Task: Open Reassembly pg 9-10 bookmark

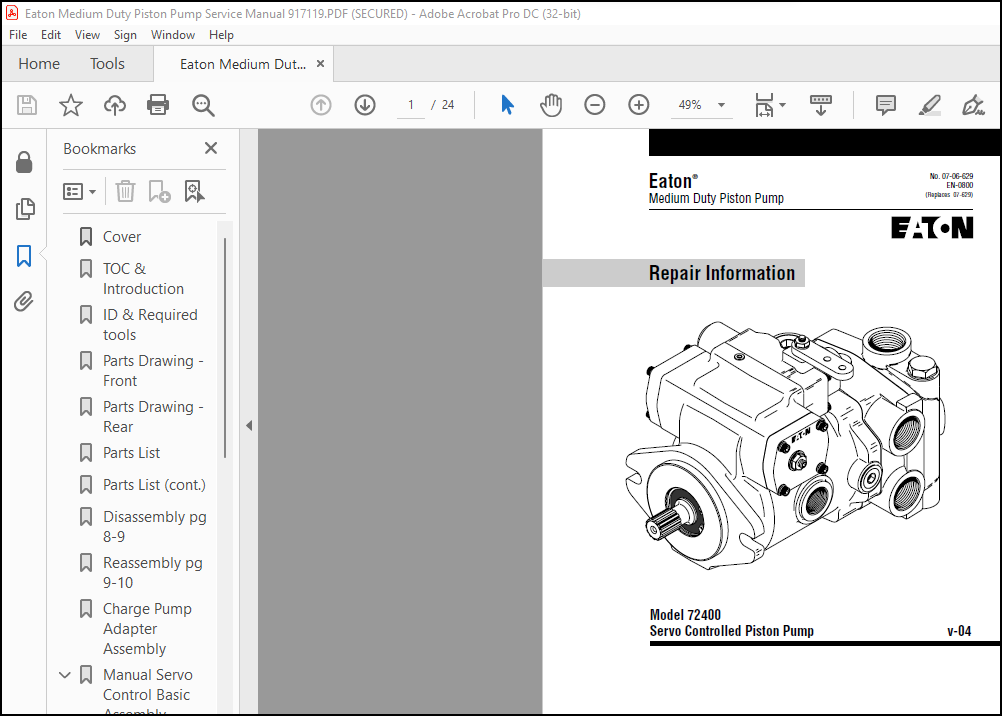Action: 153,573
